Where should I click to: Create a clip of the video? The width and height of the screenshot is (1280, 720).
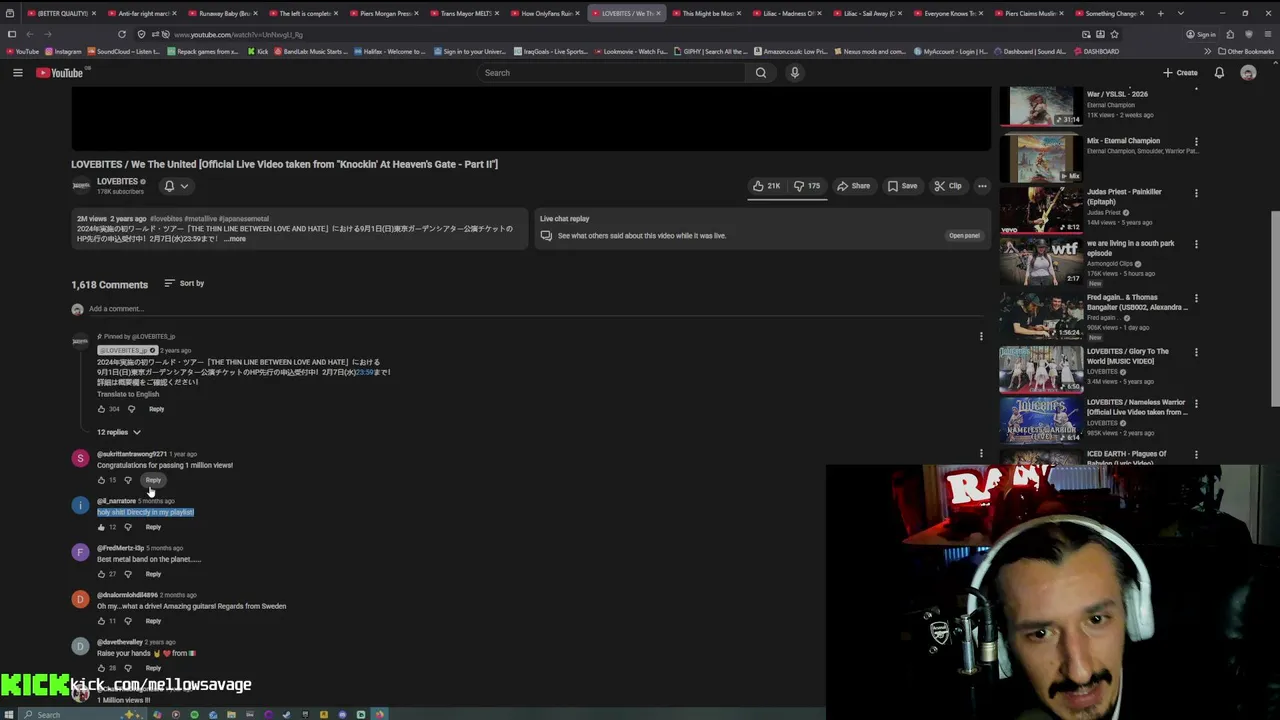pyautogui.click(x=948, y=186)
